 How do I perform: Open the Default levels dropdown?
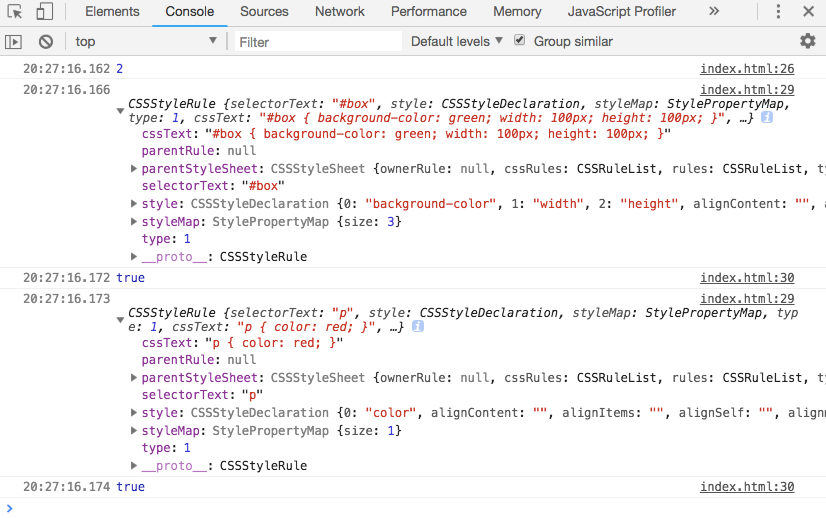point(456,42)
